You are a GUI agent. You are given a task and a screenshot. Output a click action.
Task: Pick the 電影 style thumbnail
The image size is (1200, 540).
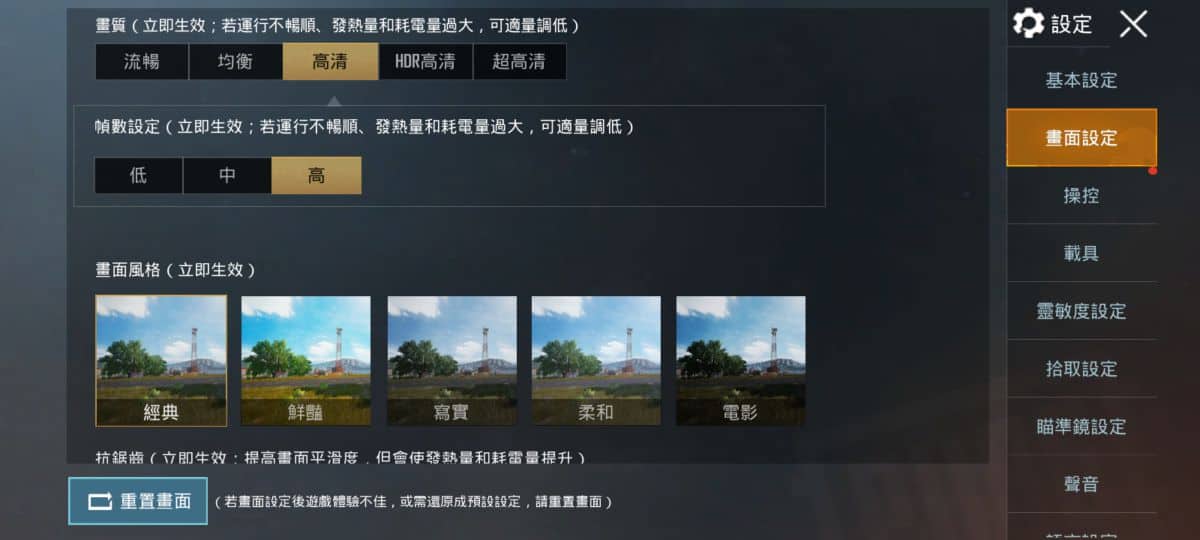[741, 361]
